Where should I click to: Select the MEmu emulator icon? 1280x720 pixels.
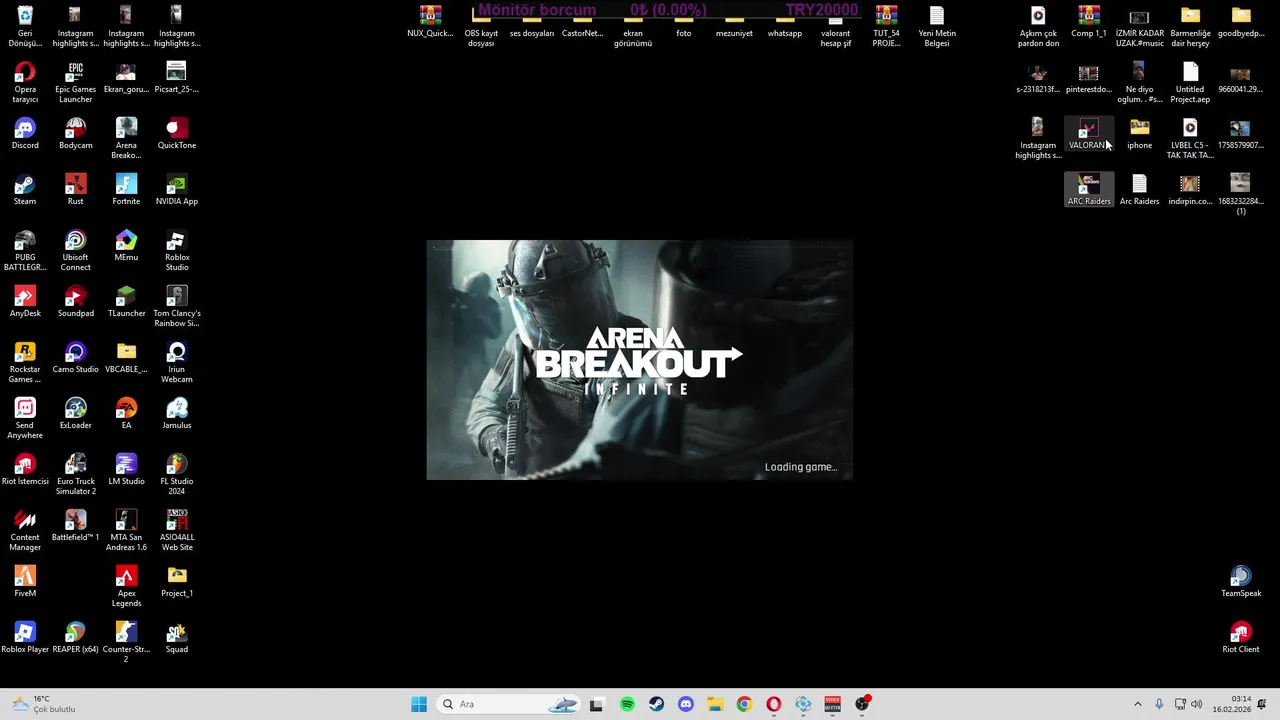126,245
